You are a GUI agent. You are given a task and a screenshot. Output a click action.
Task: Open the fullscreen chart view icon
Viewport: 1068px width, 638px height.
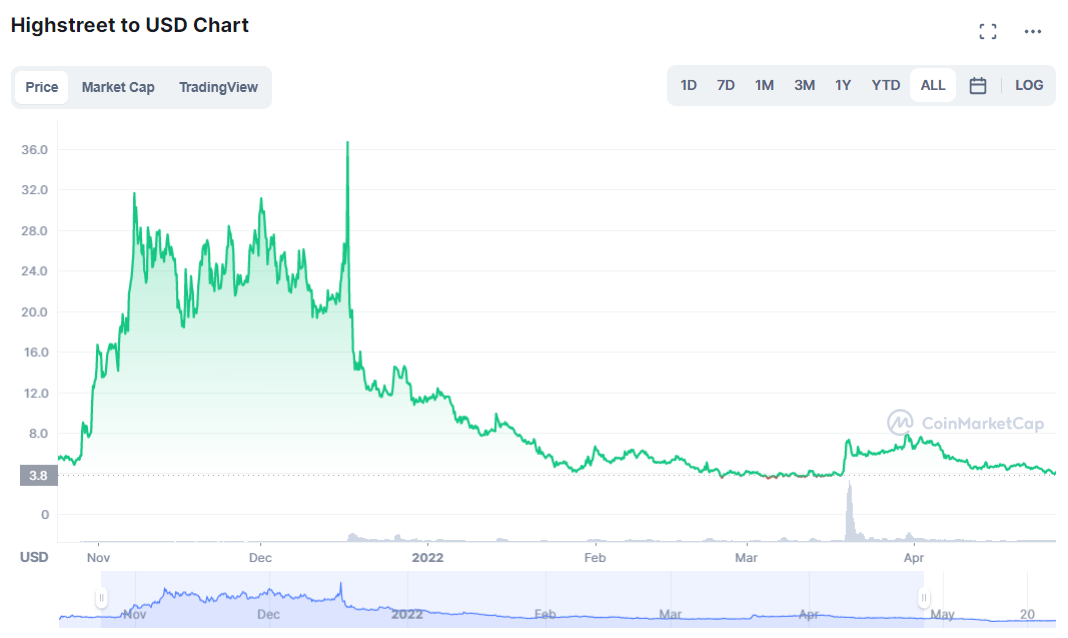(988, 31)
